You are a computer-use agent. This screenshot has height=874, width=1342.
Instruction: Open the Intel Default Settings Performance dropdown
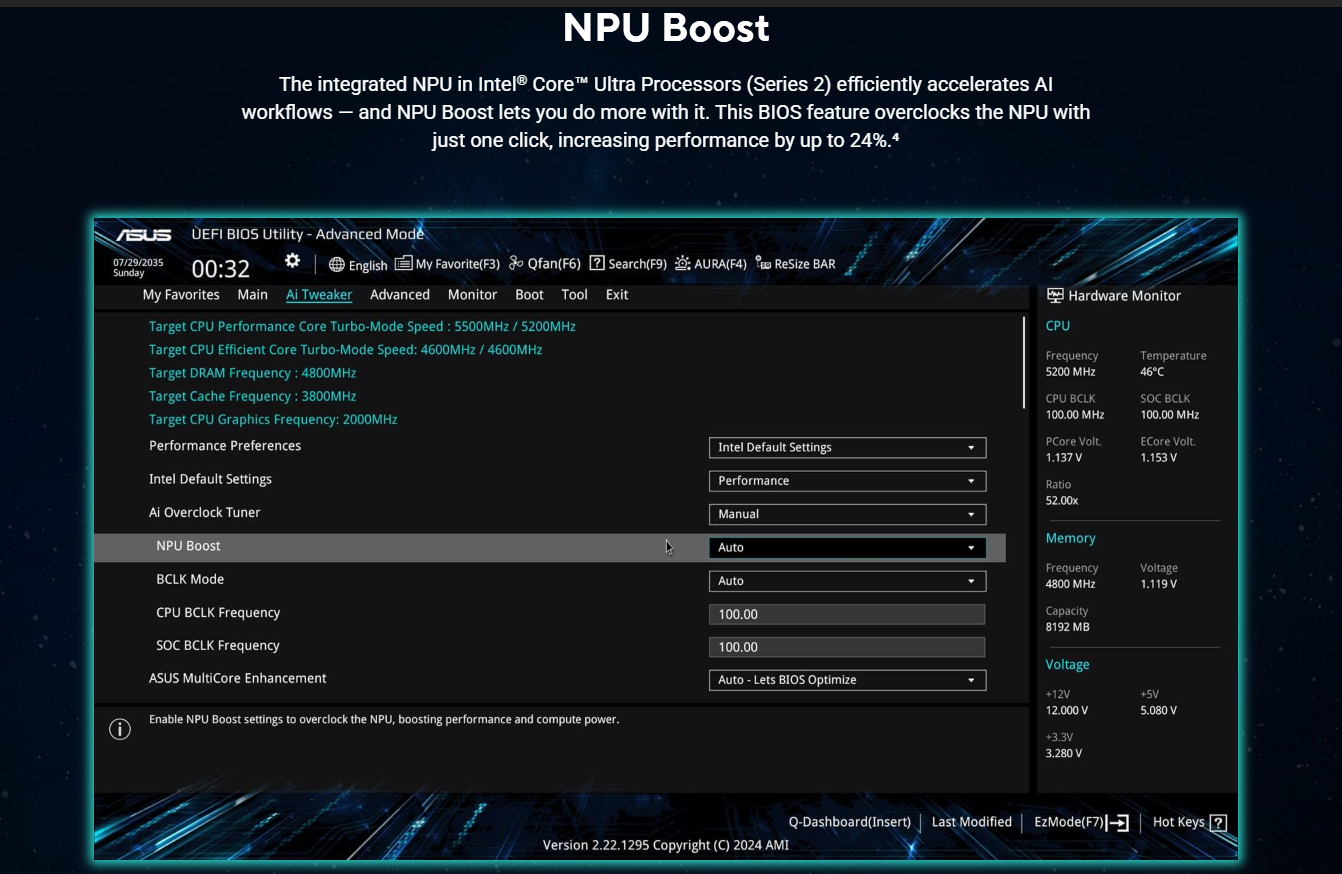(x=847, y=481)
